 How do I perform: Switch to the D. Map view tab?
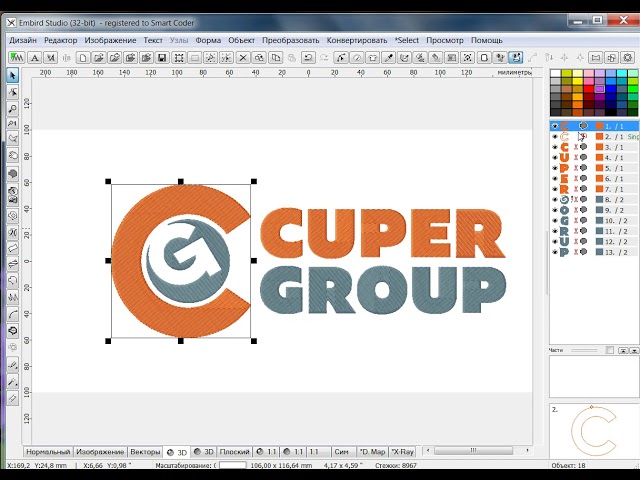point(373,452)
